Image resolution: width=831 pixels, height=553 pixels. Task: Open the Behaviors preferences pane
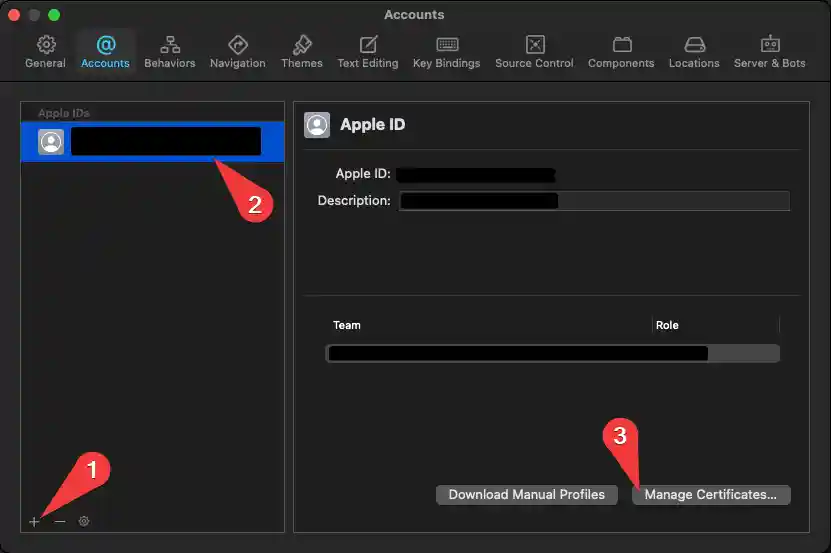169,51
